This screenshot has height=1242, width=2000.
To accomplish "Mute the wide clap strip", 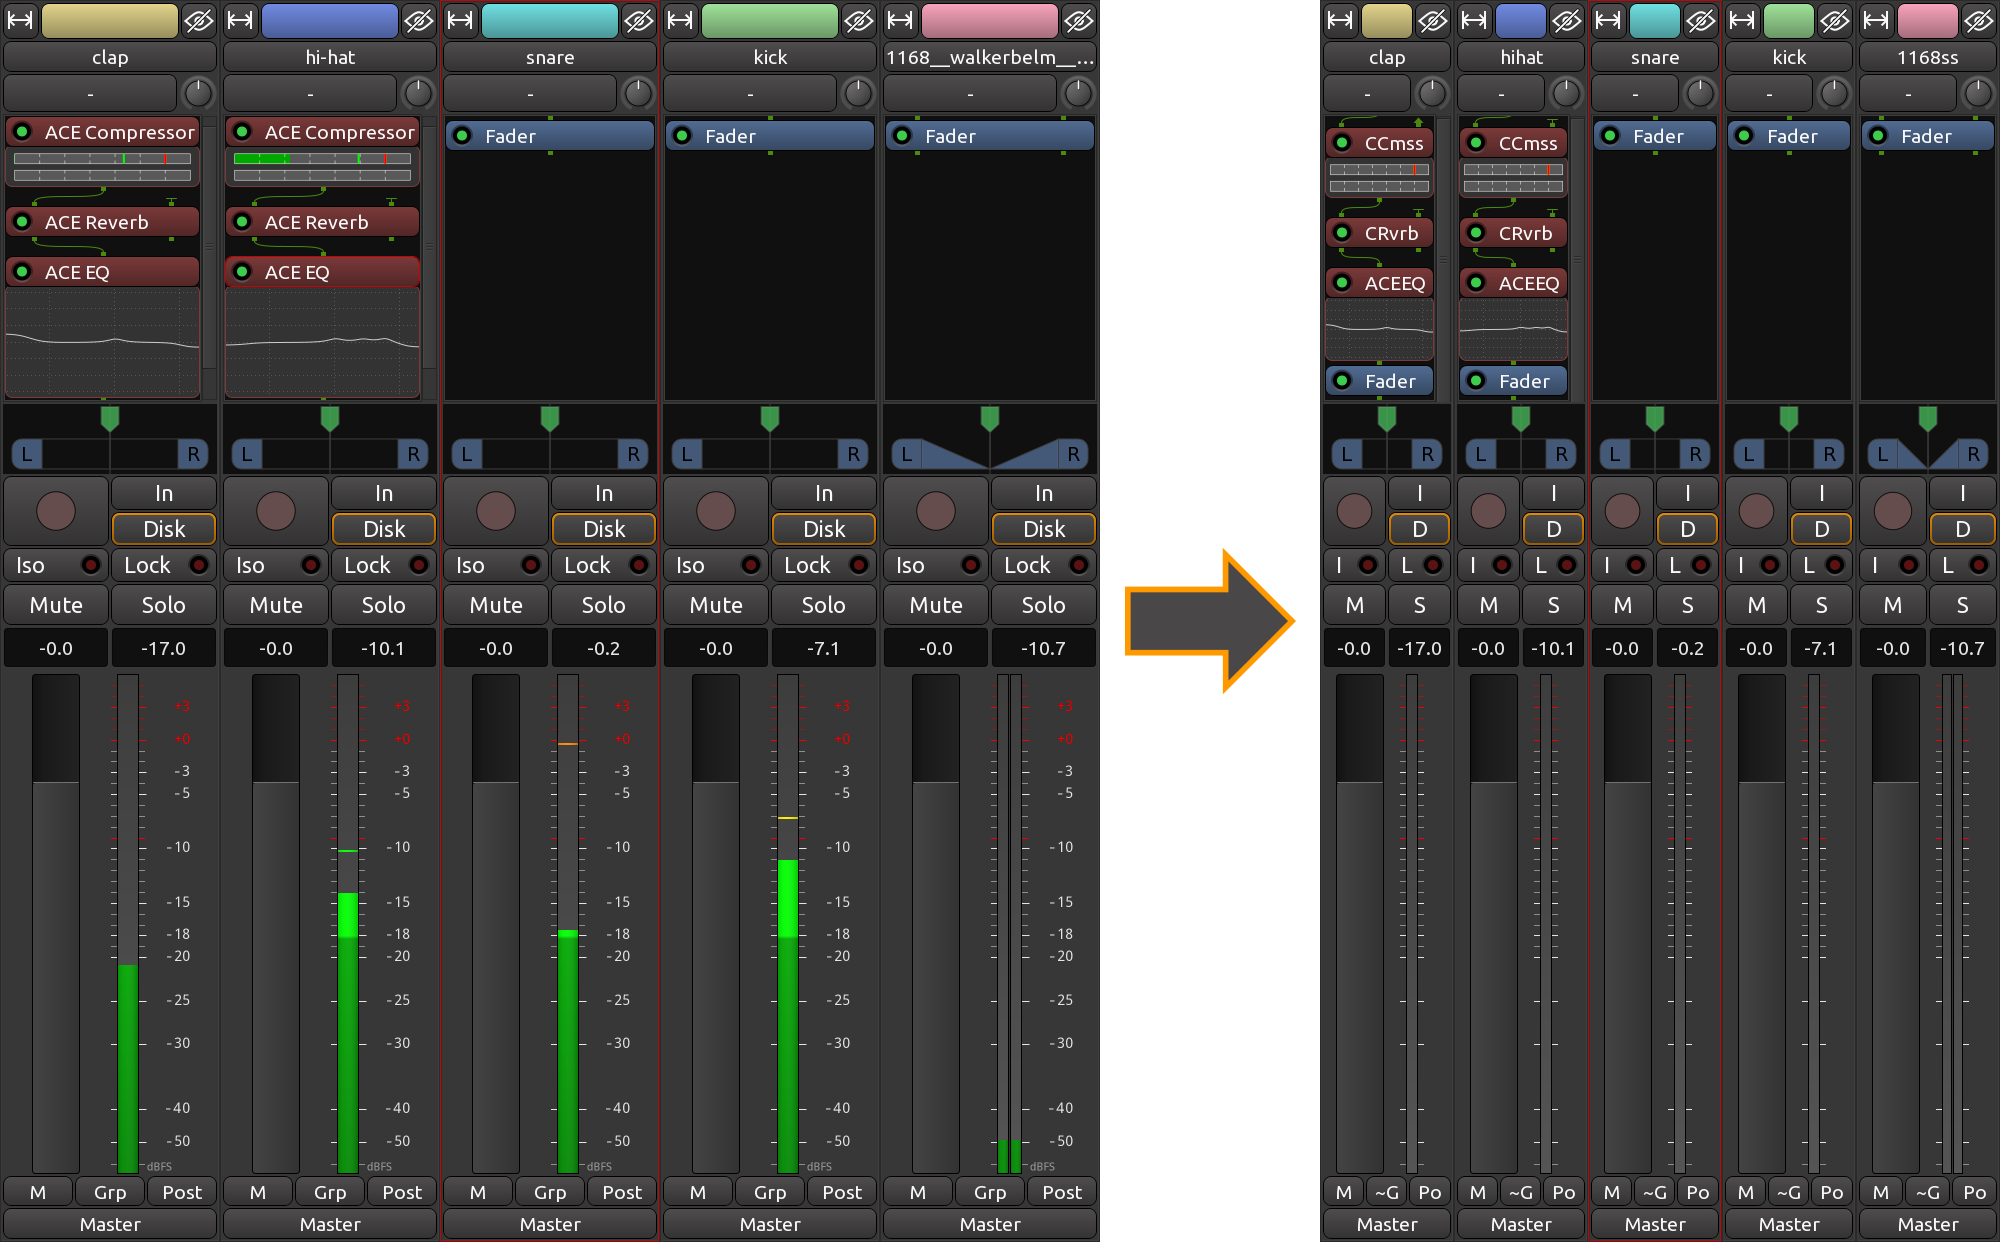I will click(56, 605).
